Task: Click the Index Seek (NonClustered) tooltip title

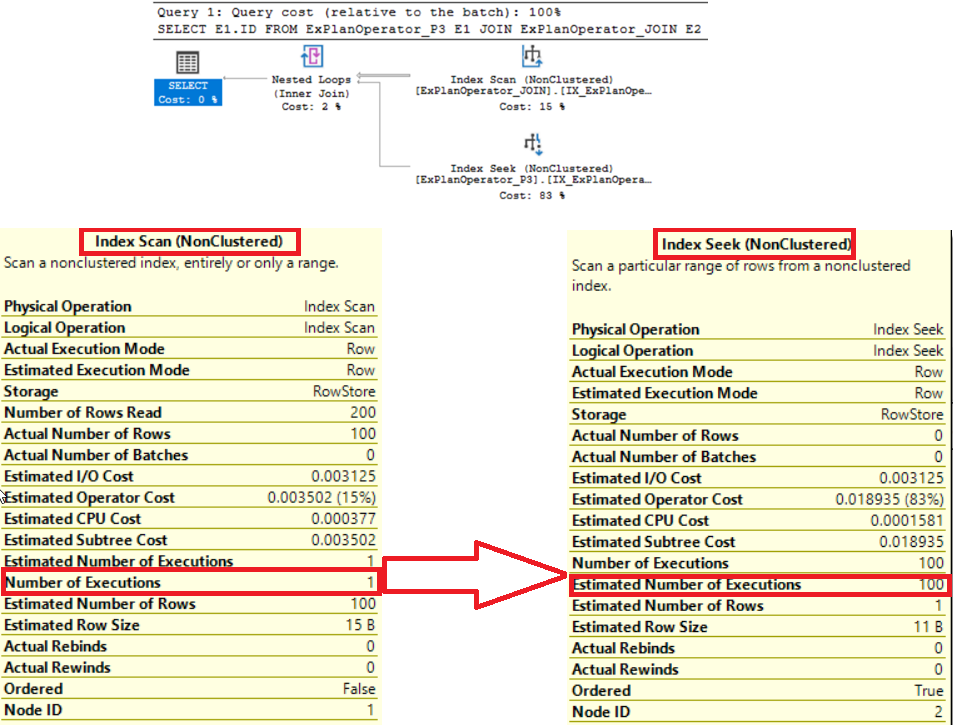Action: pos(756,244)
